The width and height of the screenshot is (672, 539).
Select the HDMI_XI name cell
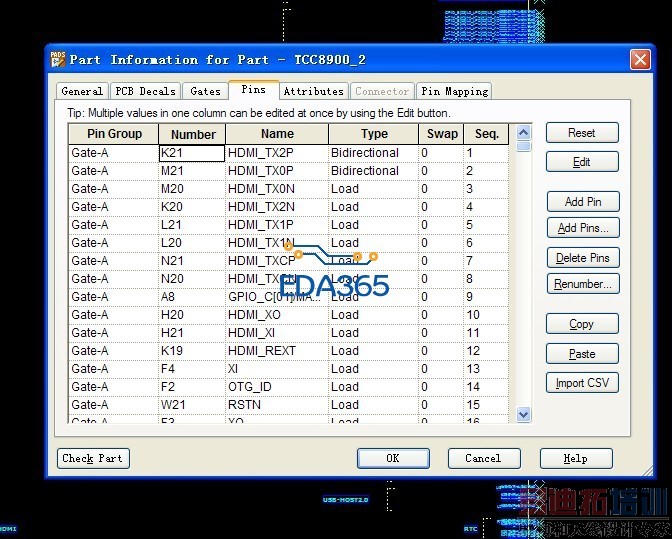click(x=277, y=333)
